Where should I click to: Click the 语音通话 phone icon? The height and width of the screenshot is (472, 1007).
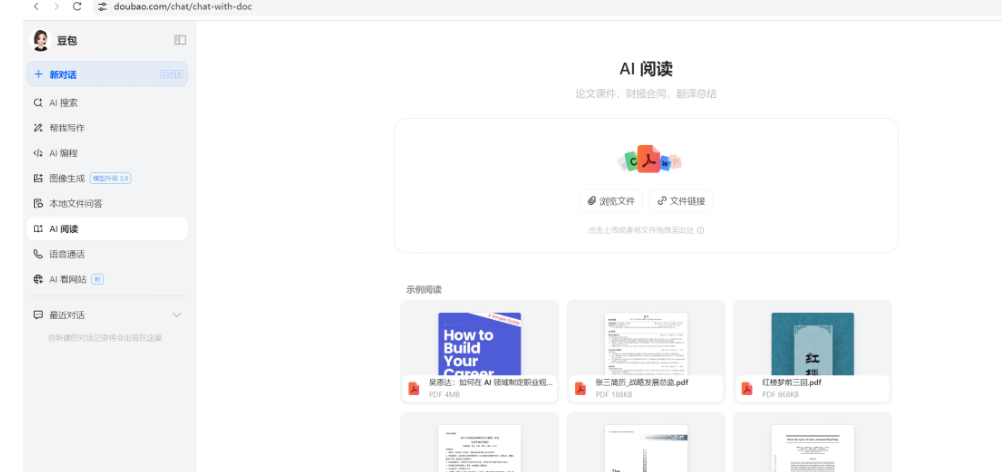pyautogui.click(x=38, y=254)
